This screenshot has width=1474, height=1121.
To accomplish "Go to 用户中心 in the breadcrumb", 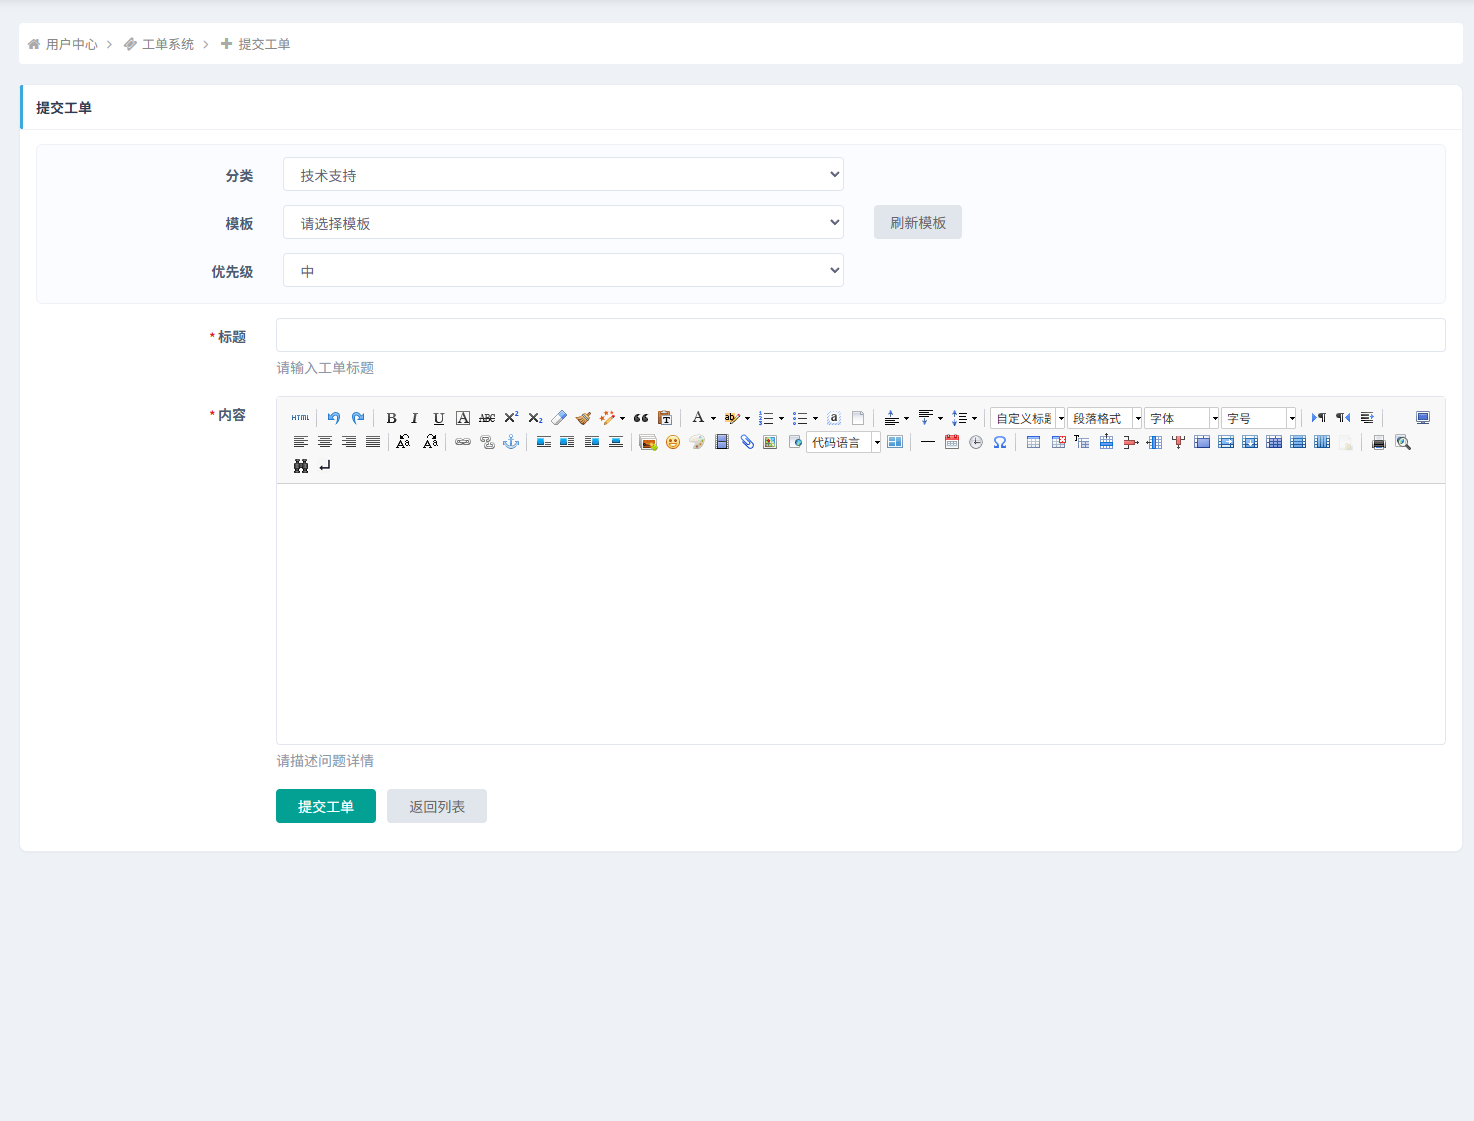I will pos(71,44).
